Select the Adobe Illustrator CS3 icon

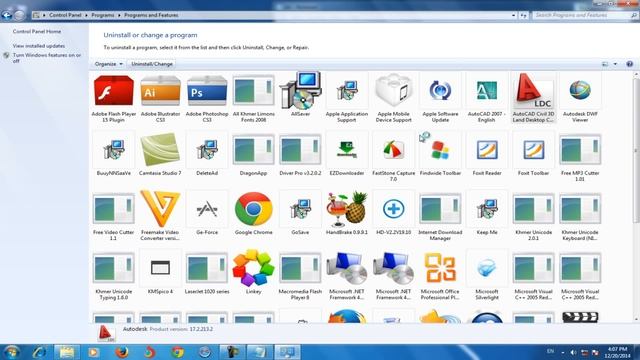pos(160,91)
